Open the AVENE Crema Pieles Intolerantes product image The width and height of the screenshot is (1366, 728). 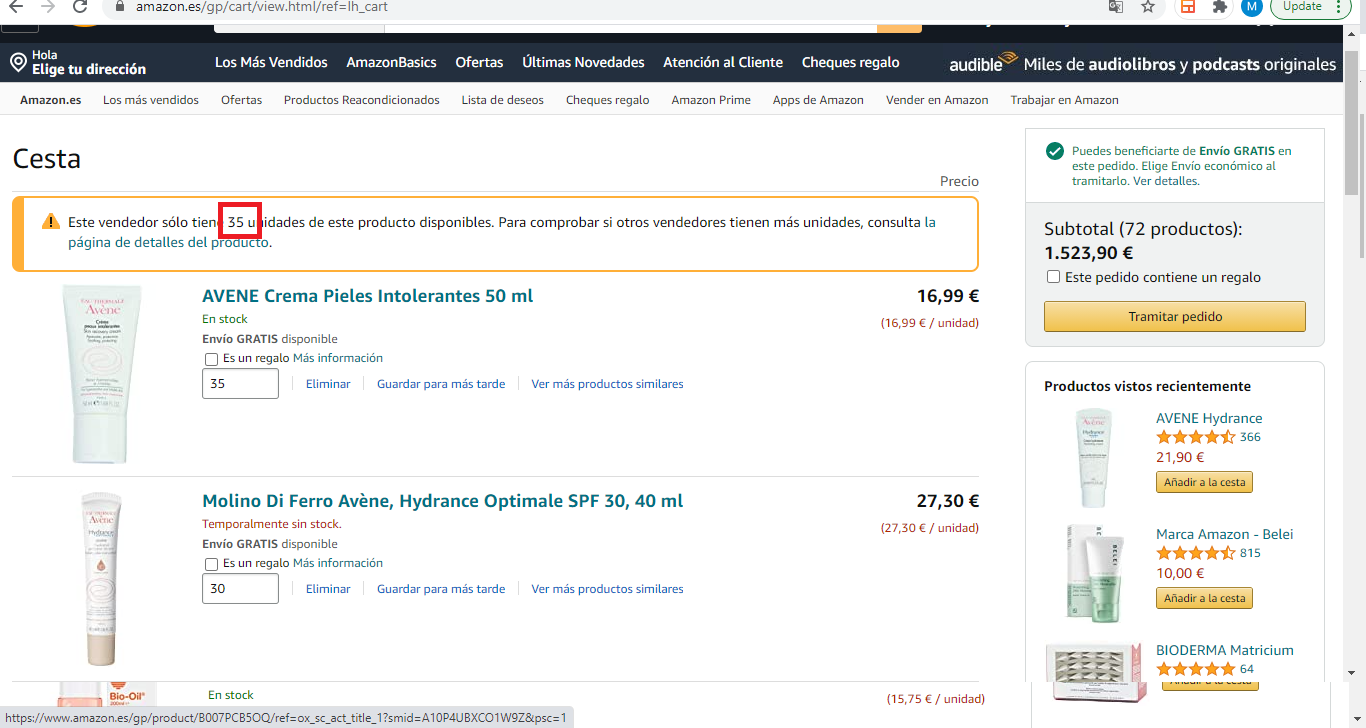[101, 374]
